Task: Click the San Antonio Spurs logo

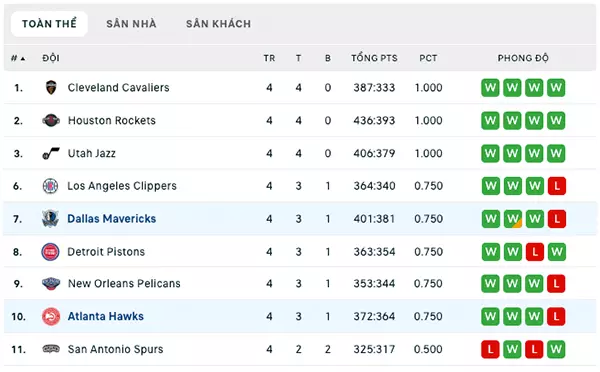Action: (51, 349)
